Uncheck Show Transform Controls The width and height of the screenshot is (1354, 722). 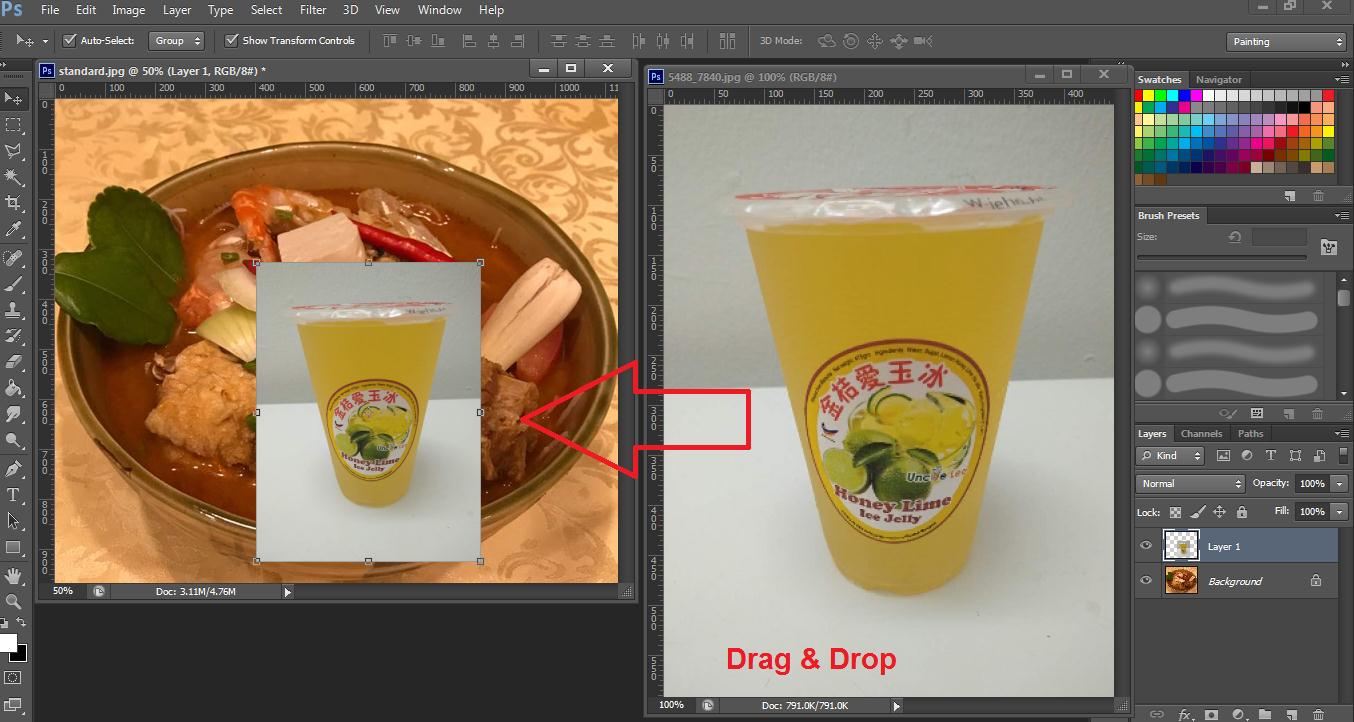coord(232,41)
